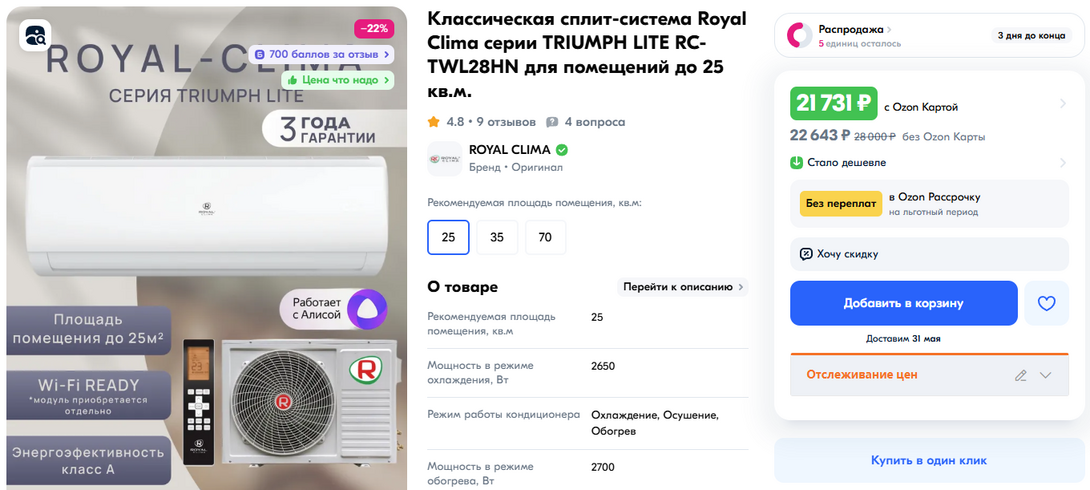Click the questions speech bubble icon
The width and height of the screenshot is (1090, 490).
click(553, 122)
